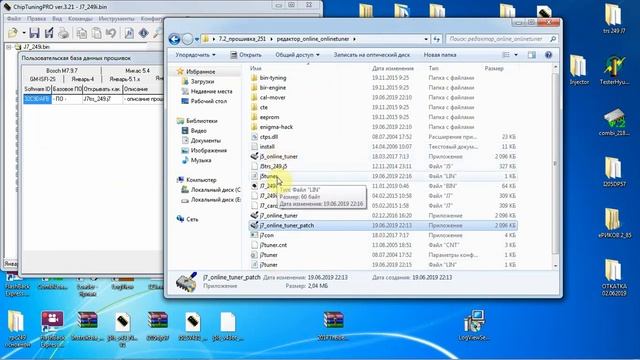Viewport: 640px width, 360px height.
Task: Click the Refresh button next to address bar
Action: 437,39
